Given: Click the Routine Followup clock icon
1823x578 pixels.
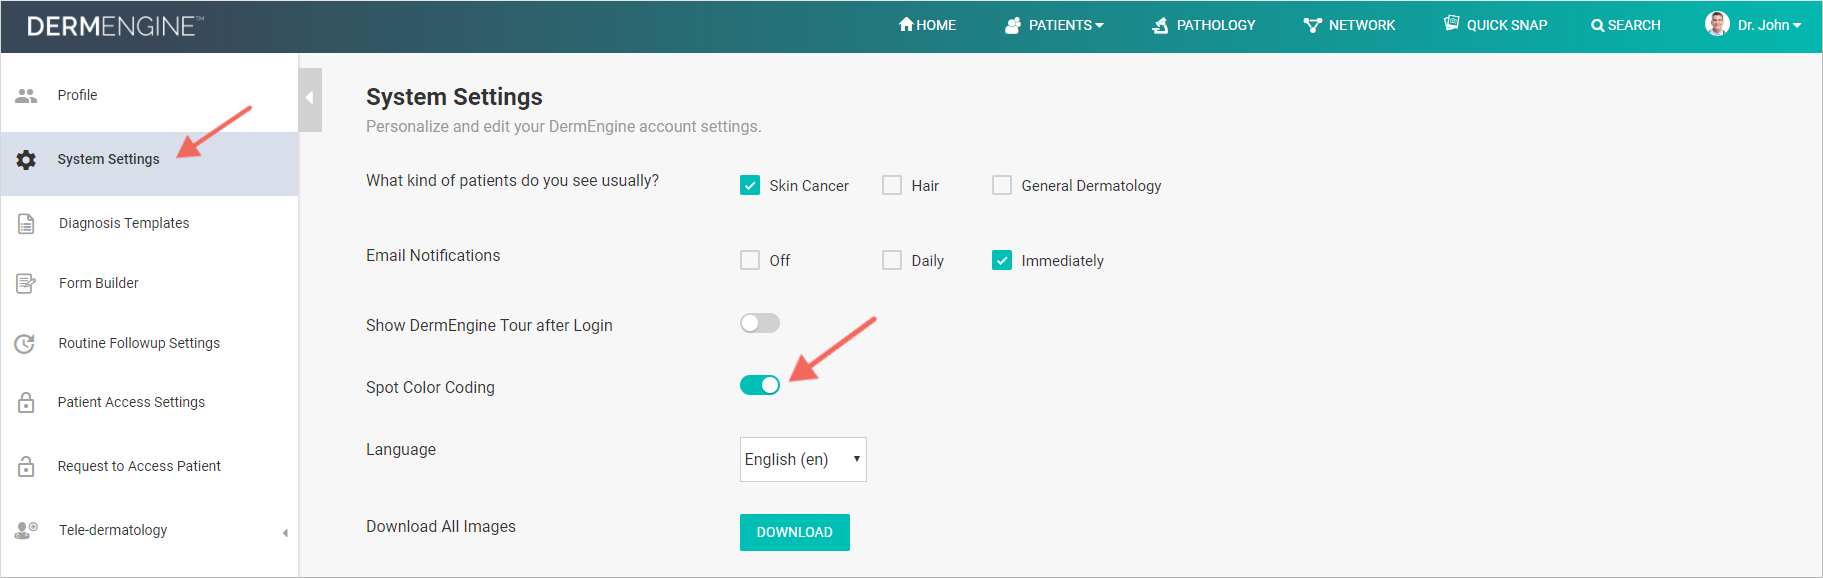Looking at the screenshot, I should click(25, 344).
